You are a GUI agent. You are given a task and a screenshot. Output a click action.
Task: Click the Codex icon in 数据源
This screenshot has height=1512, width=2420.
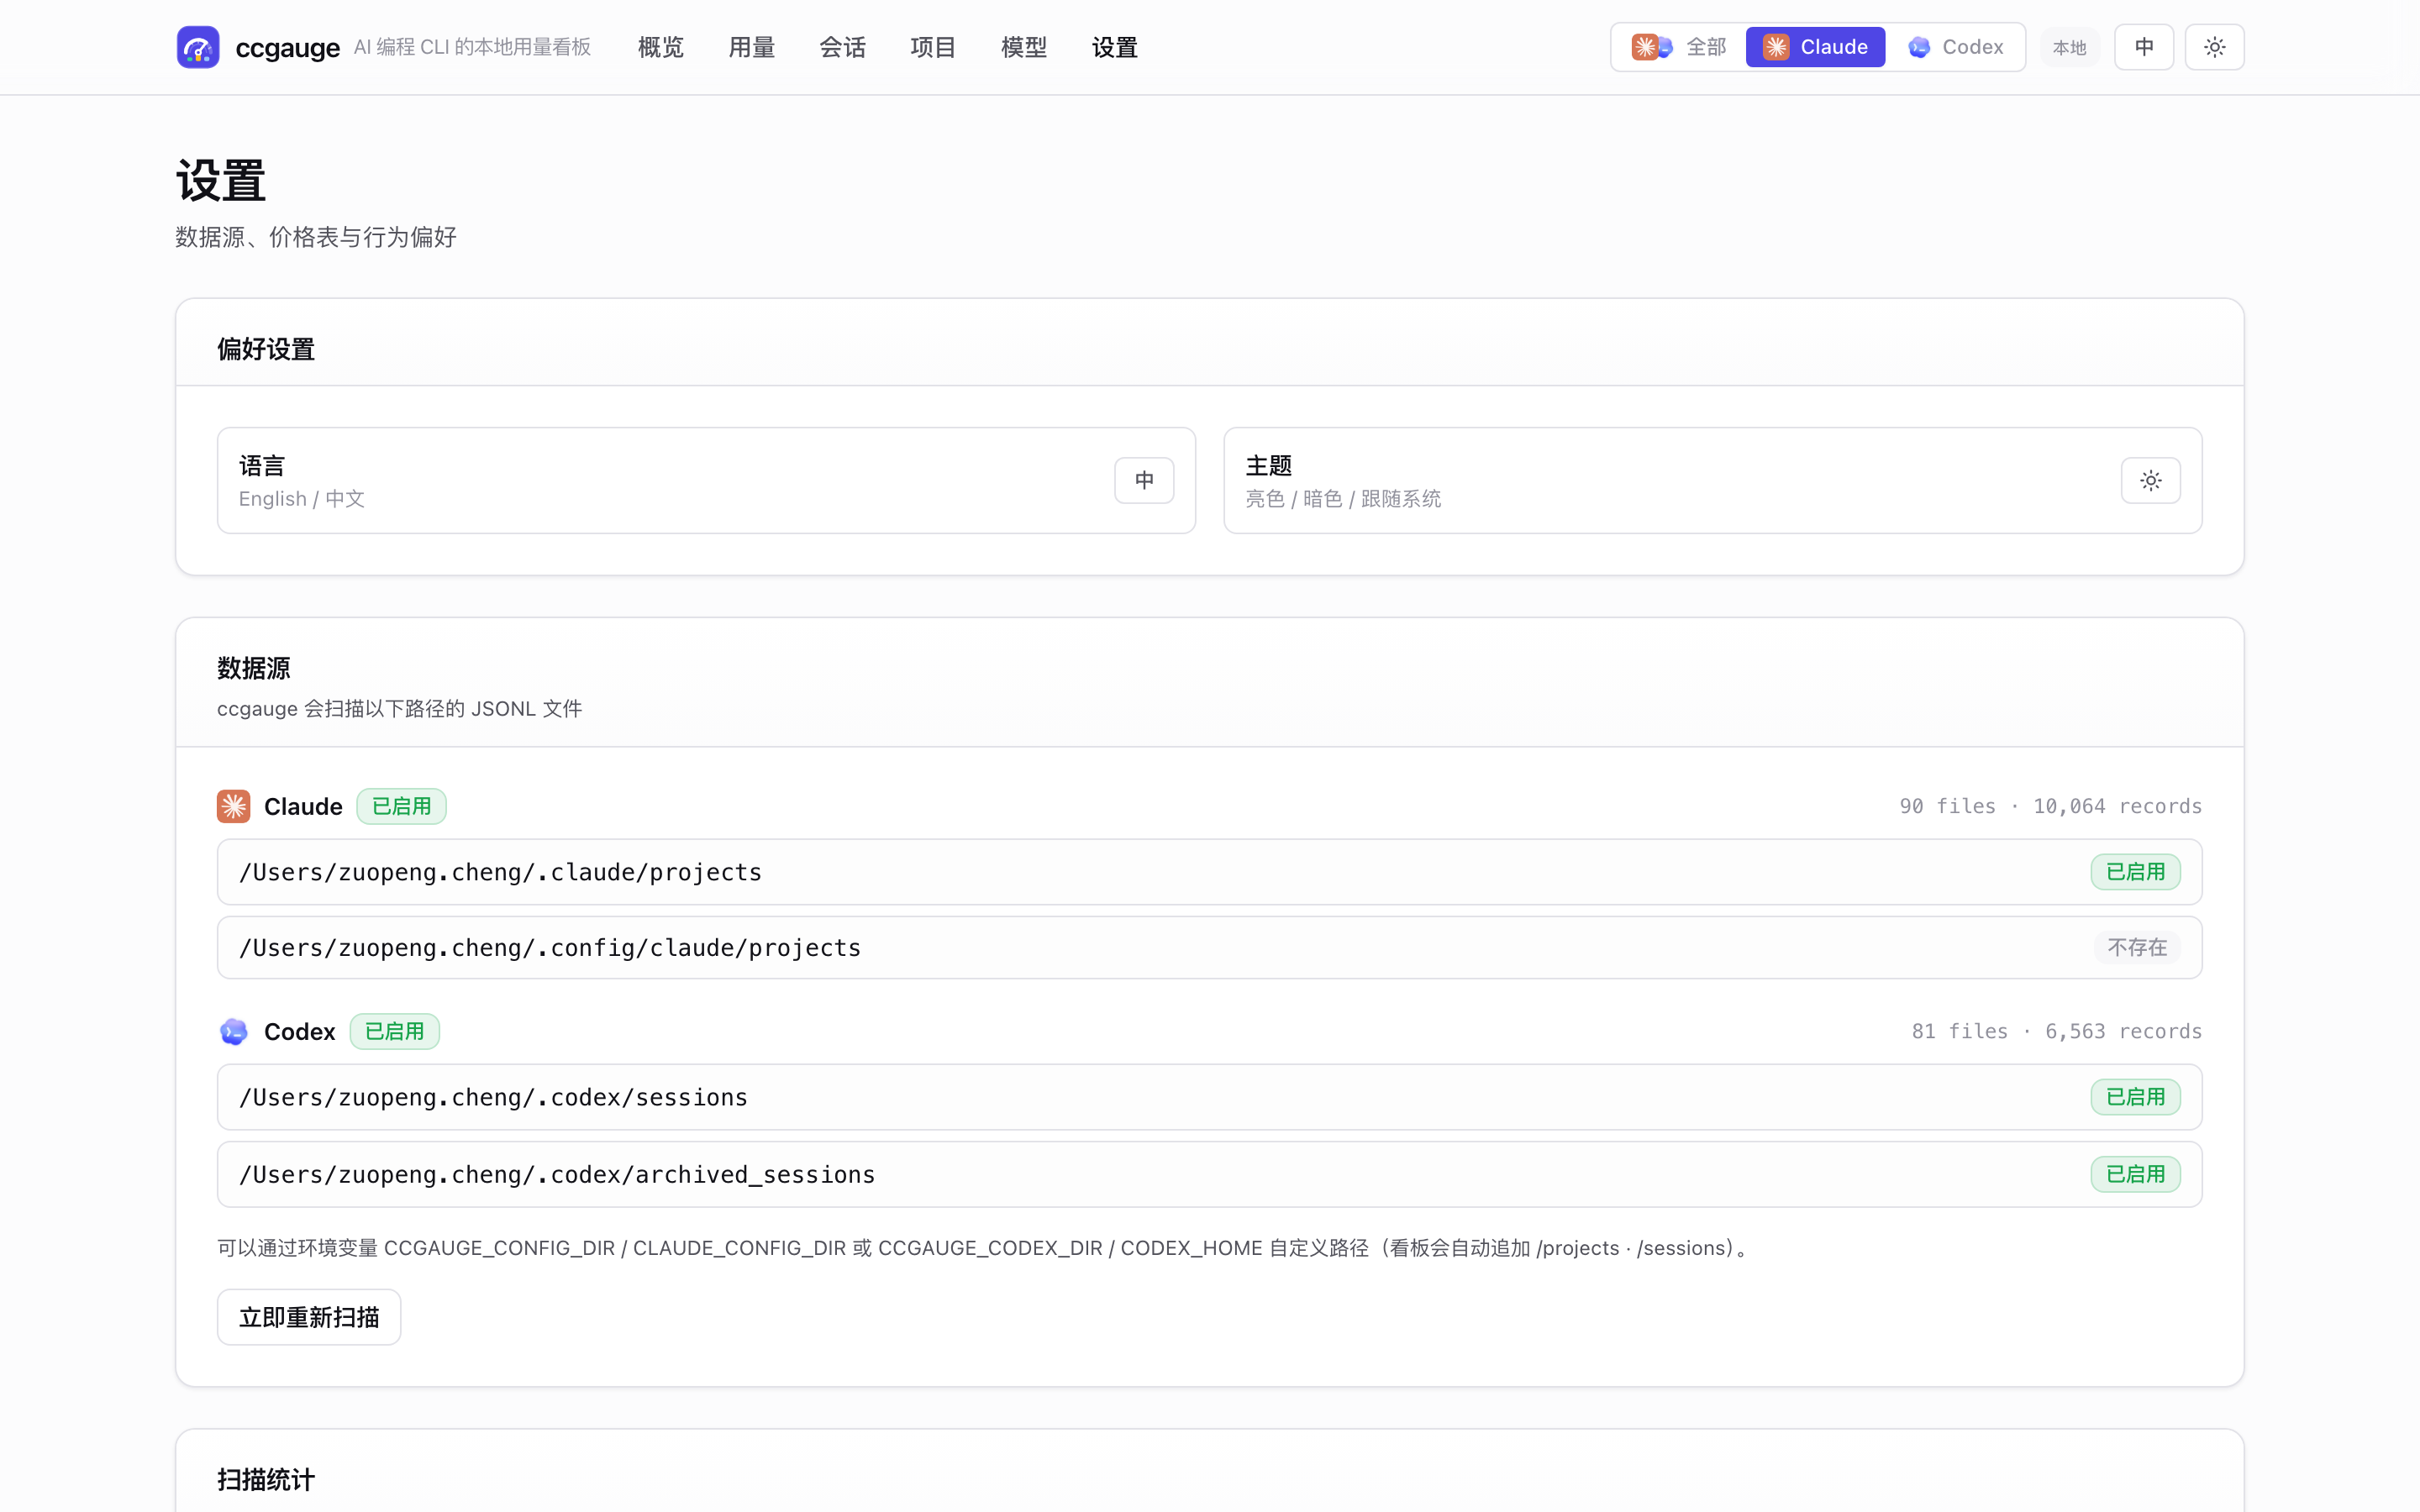234,1031
